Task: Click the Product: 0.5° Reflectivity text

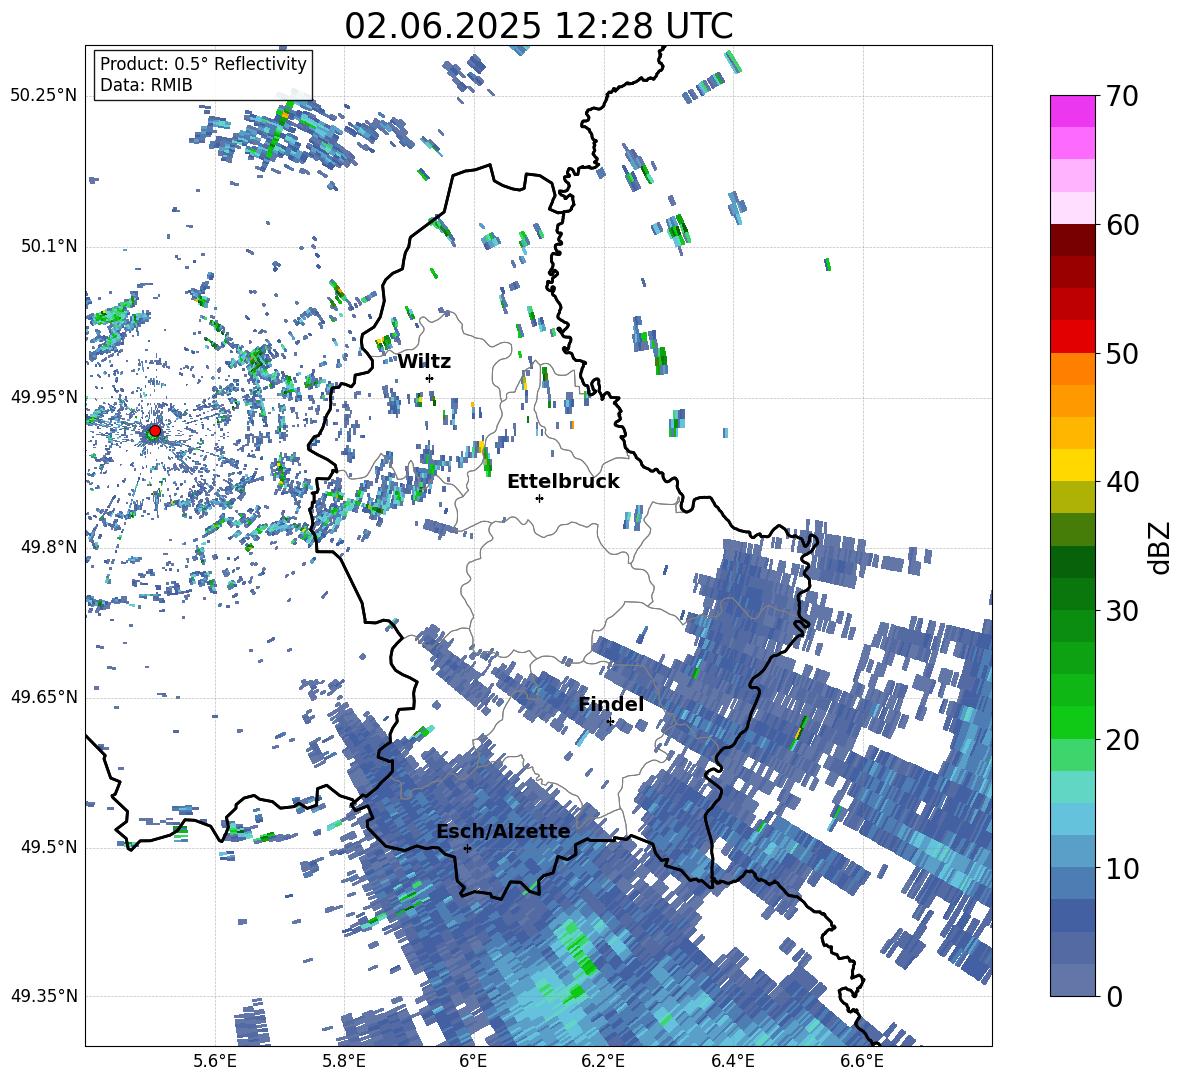Action: pyautogui.click(x=203, y=64)
